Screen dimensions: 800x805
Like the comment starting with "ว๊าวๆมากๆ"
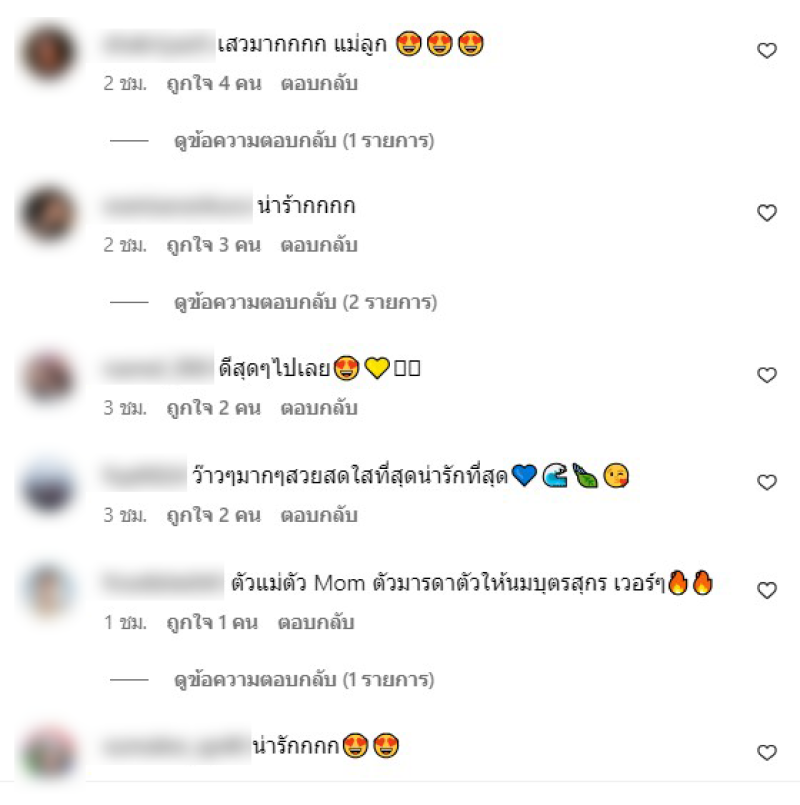coord(767,482)
